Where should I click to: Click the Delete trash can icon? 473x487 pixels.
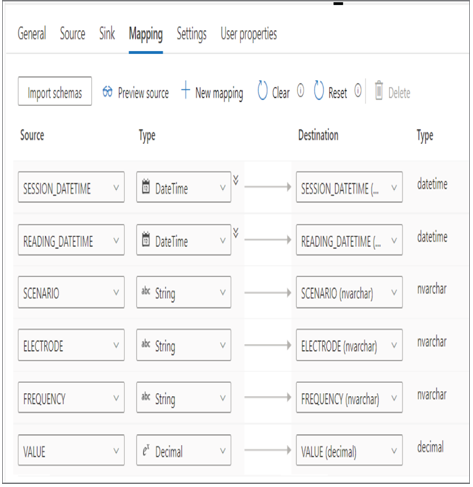(x=379, y=90)
